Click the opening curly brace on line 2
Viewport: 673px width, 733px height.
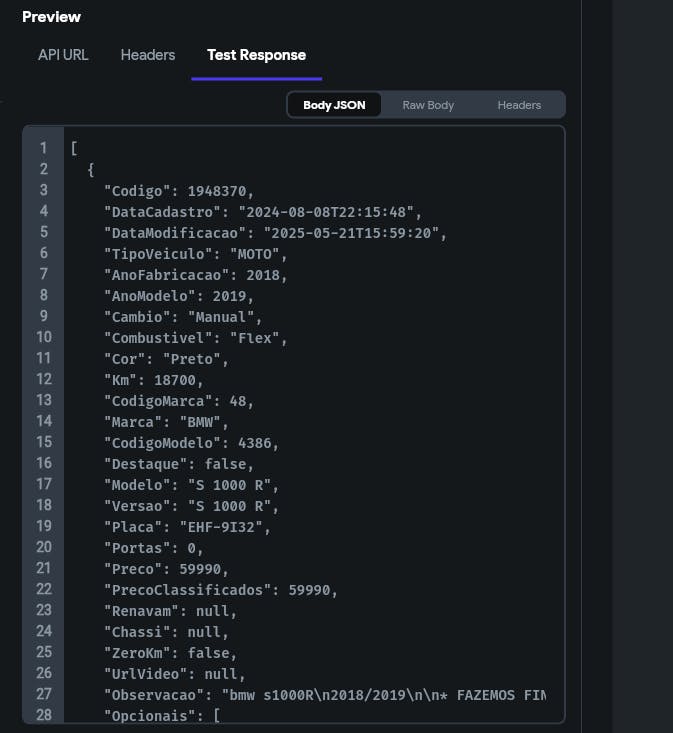[x=91, y=169]
